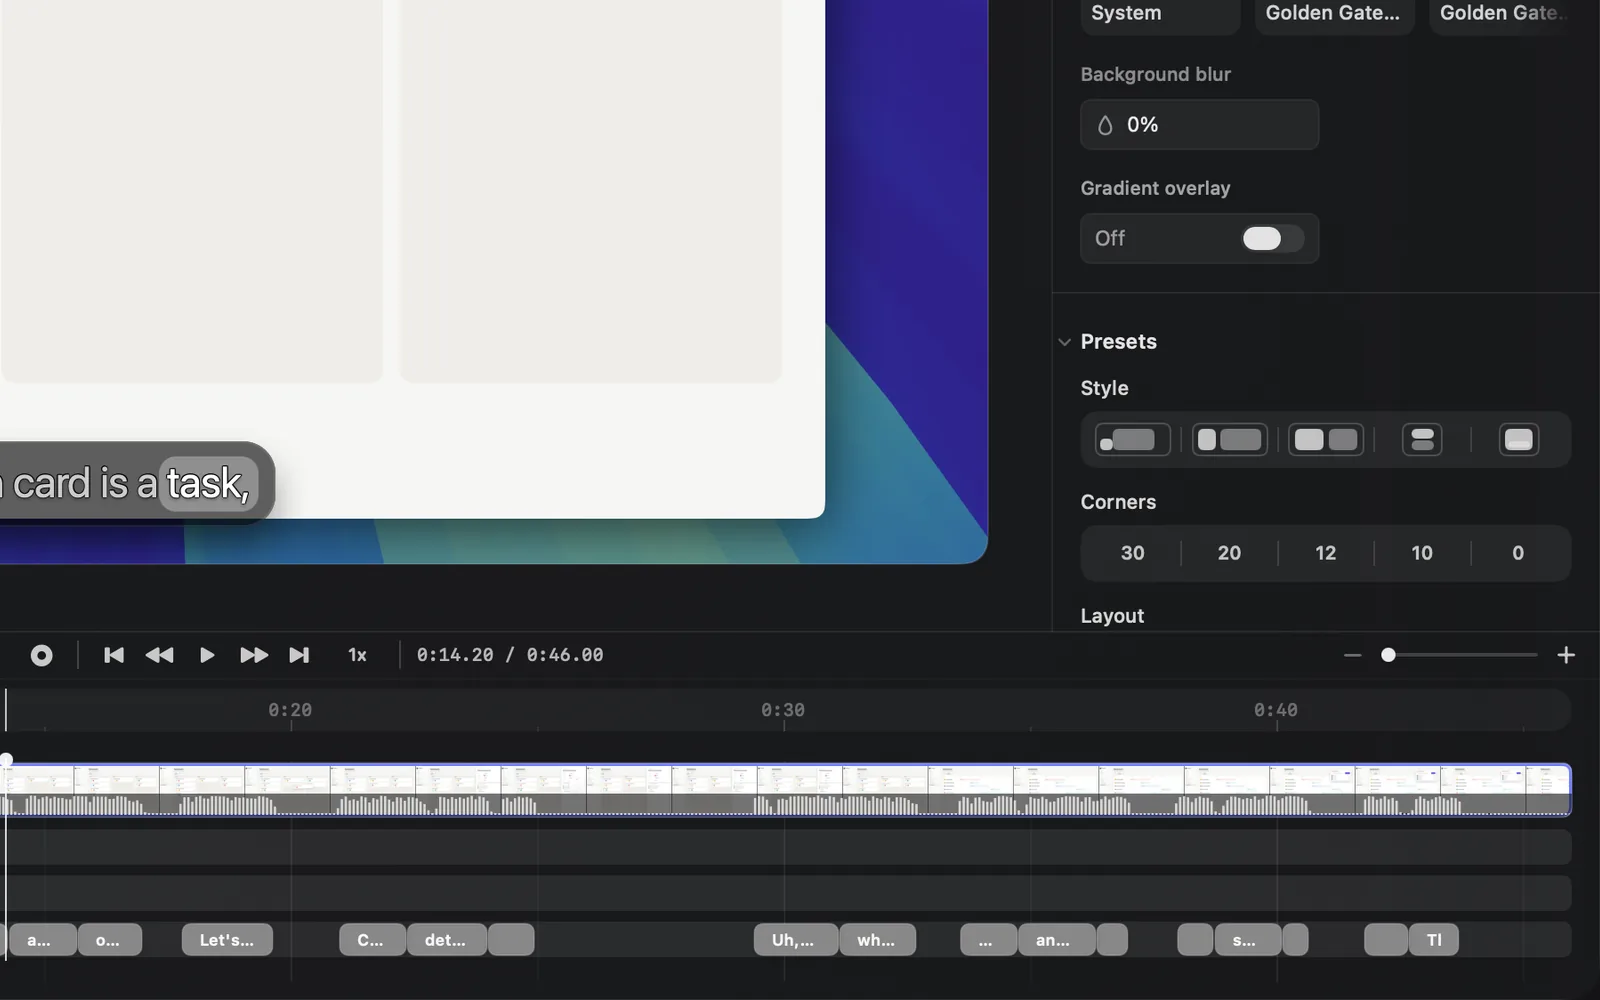Screen dimensions: 1600x1000
Task: Collapse the Presets section
Action: (x=1064, y=342)
